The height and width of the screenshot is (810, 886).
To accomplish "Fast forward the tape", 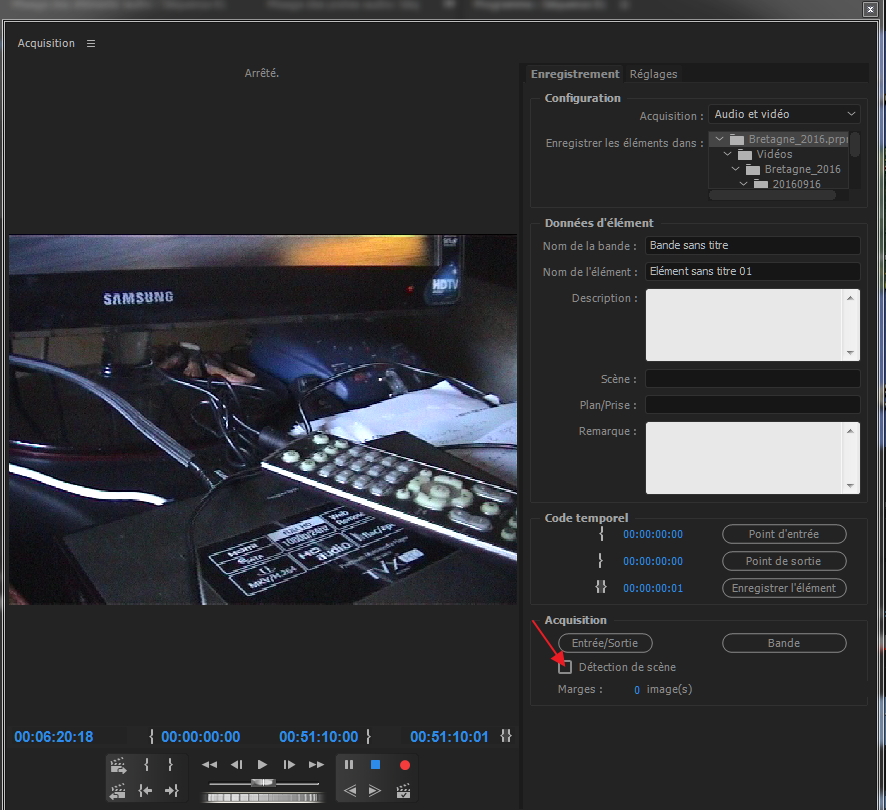I will point(316,765).
